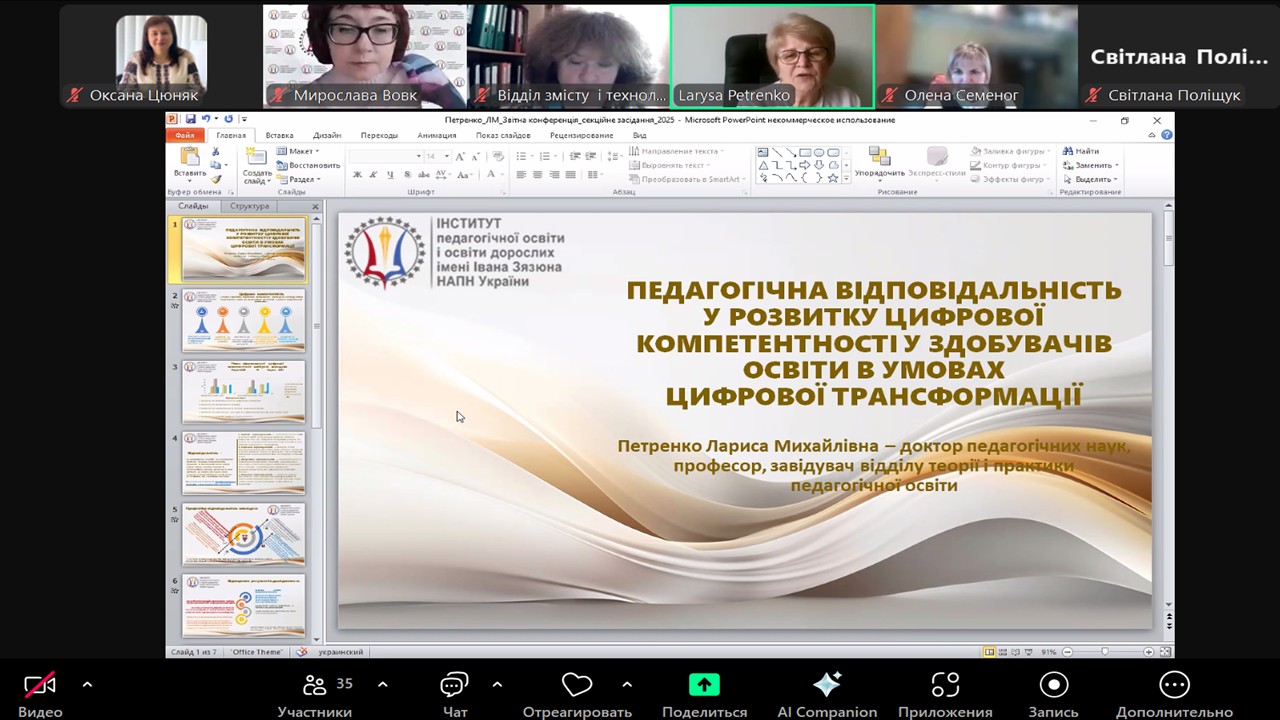
Task: Open the AI Companion sparkle icon
Action: click(x=827, y=685)
